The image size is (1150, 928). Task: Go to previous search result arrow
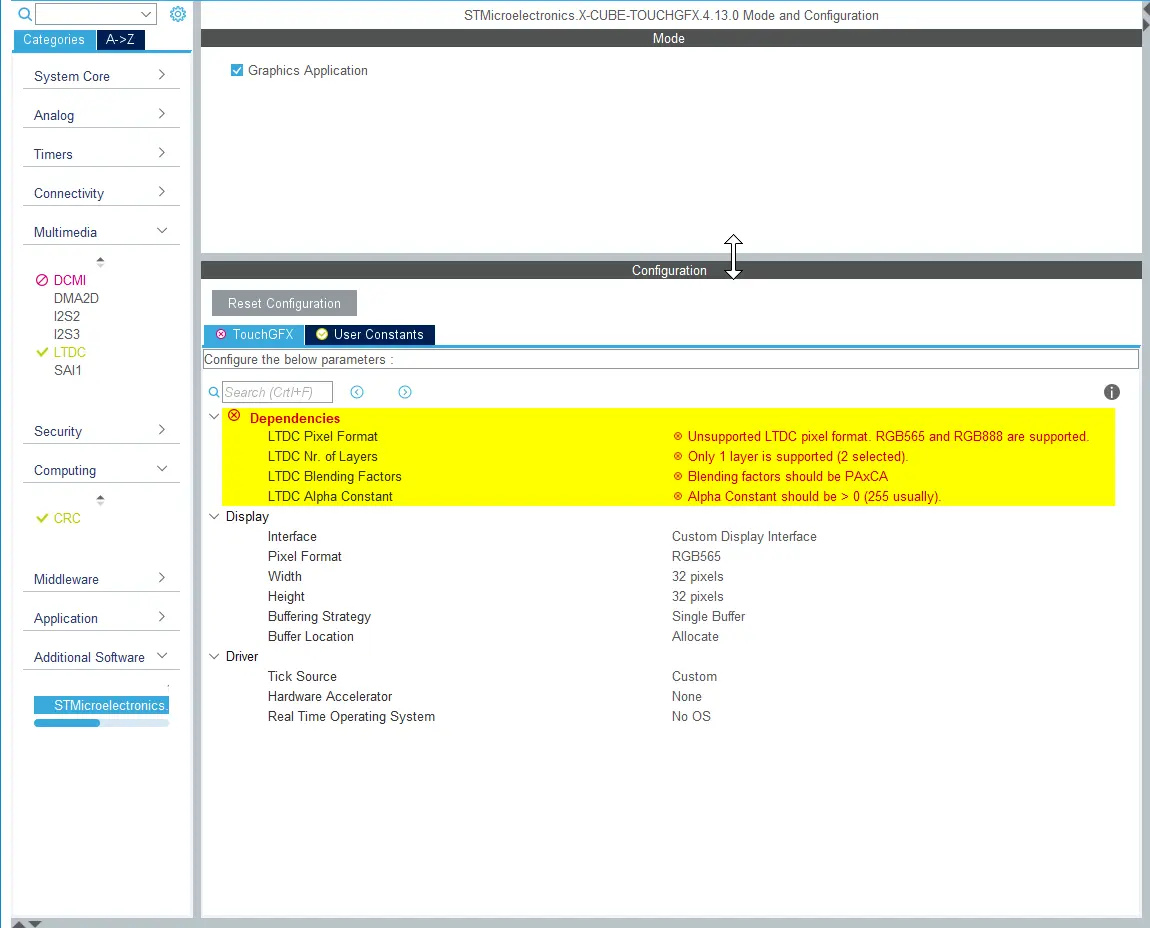pos(357,392)
